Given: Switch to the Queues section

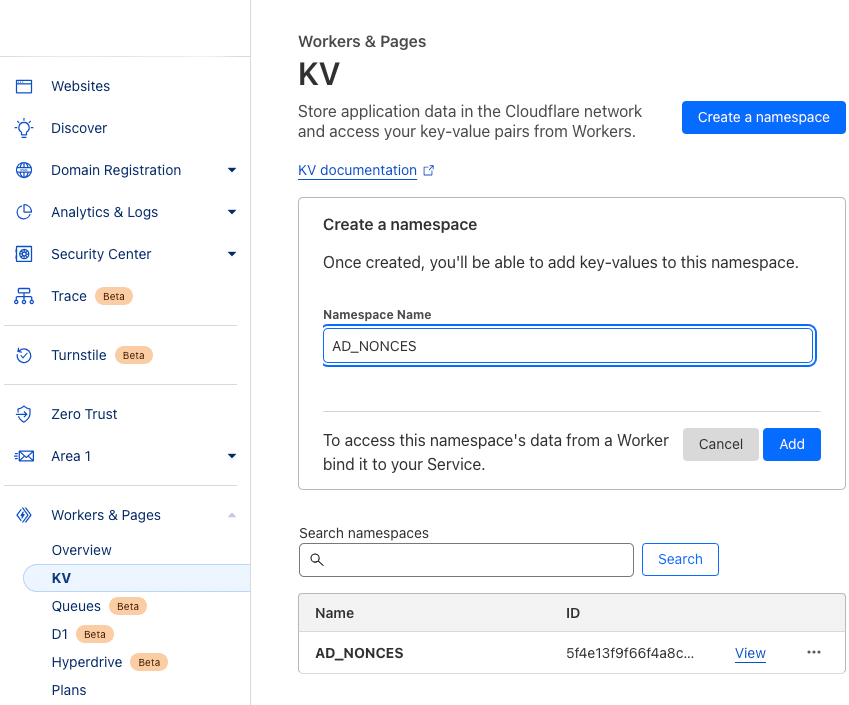Looking at the screenshot, I should point(77,606).
